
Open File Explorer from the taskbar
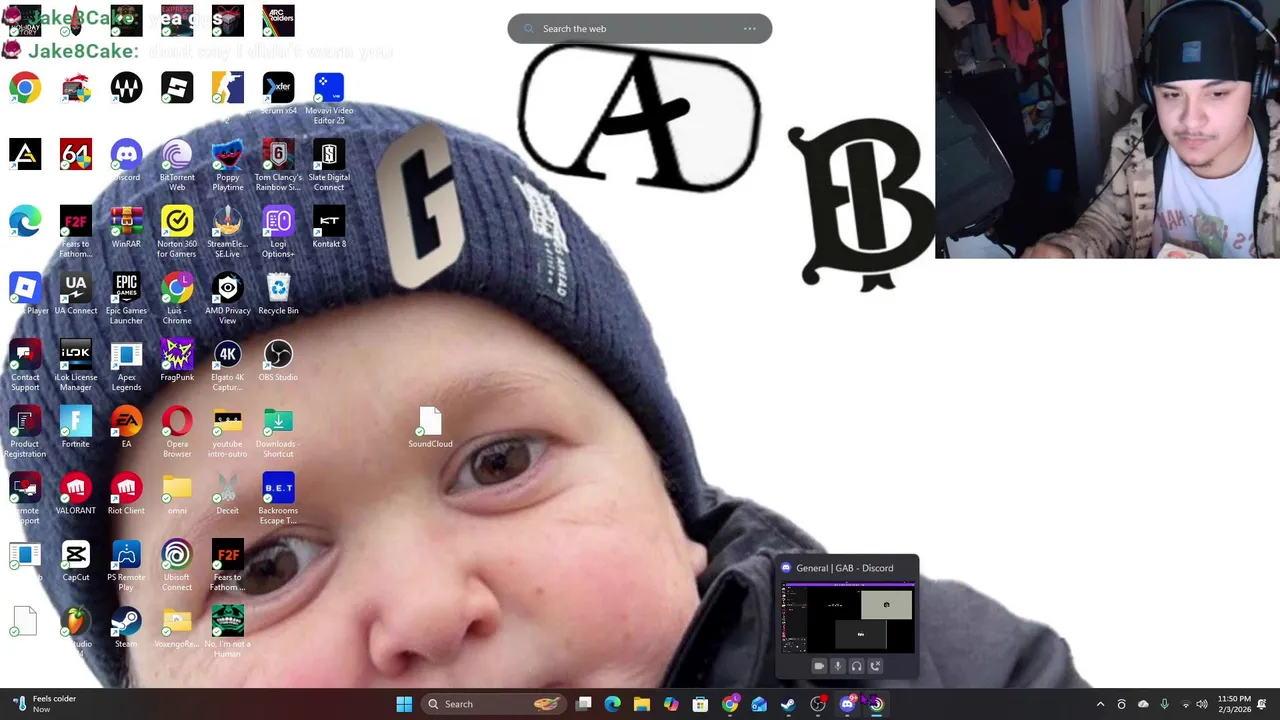point(642,704)
